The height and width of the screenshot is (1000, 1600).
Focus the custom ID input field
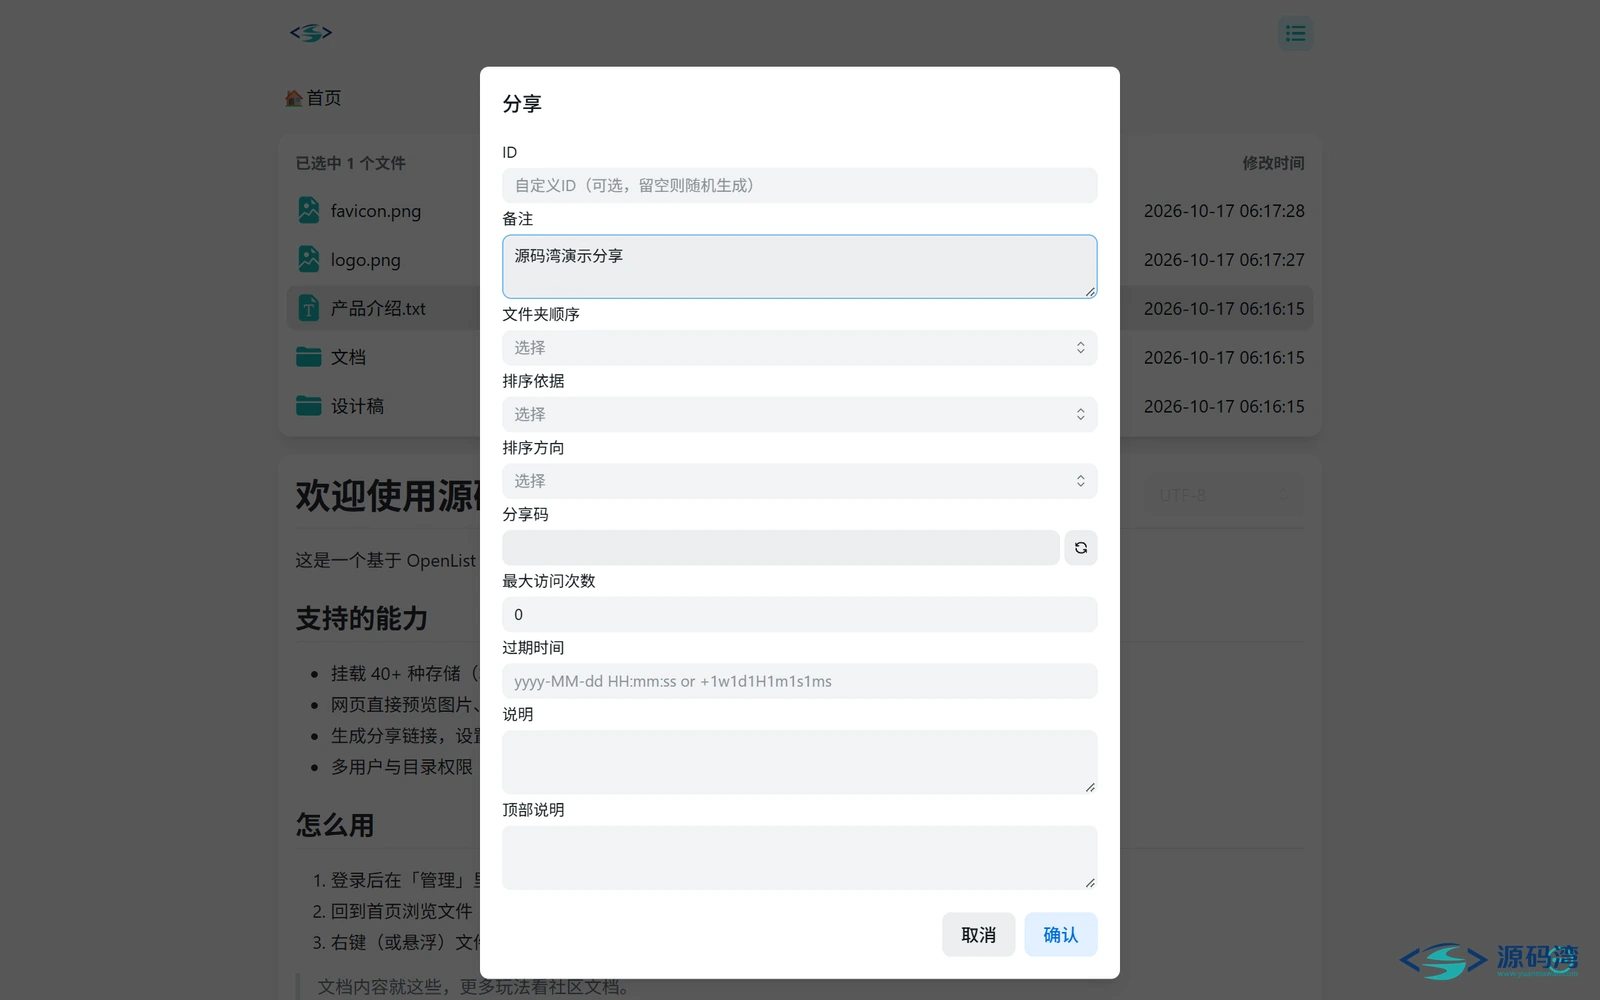[x=800, y=185]
